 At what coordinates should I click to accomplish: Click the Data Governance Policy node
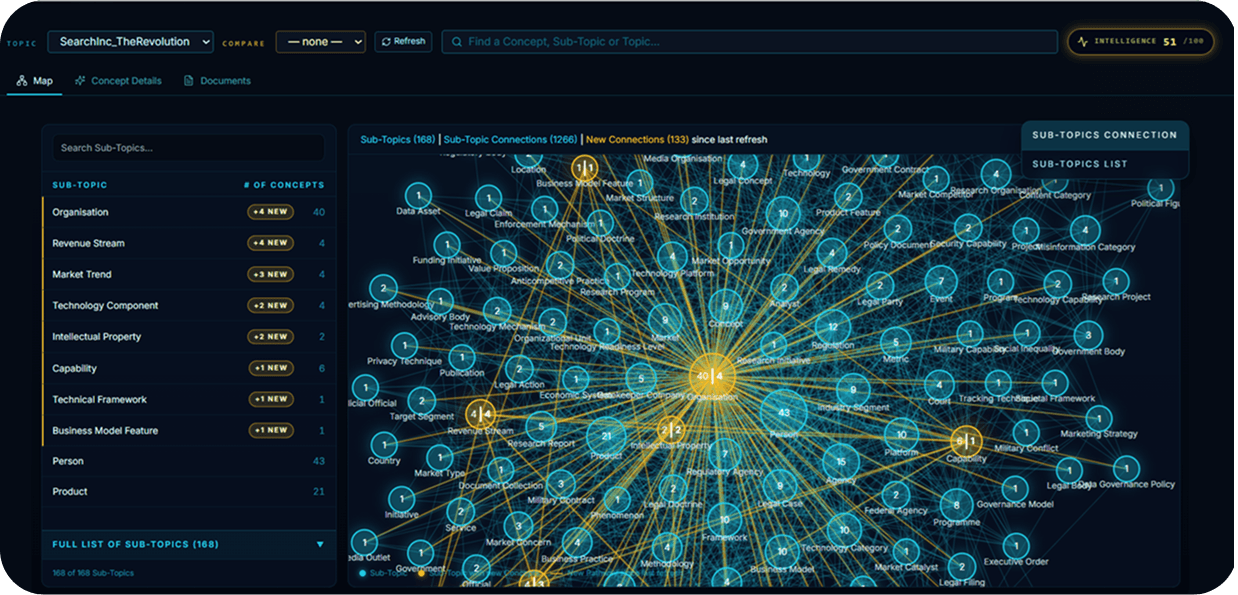pos(1126,468)
